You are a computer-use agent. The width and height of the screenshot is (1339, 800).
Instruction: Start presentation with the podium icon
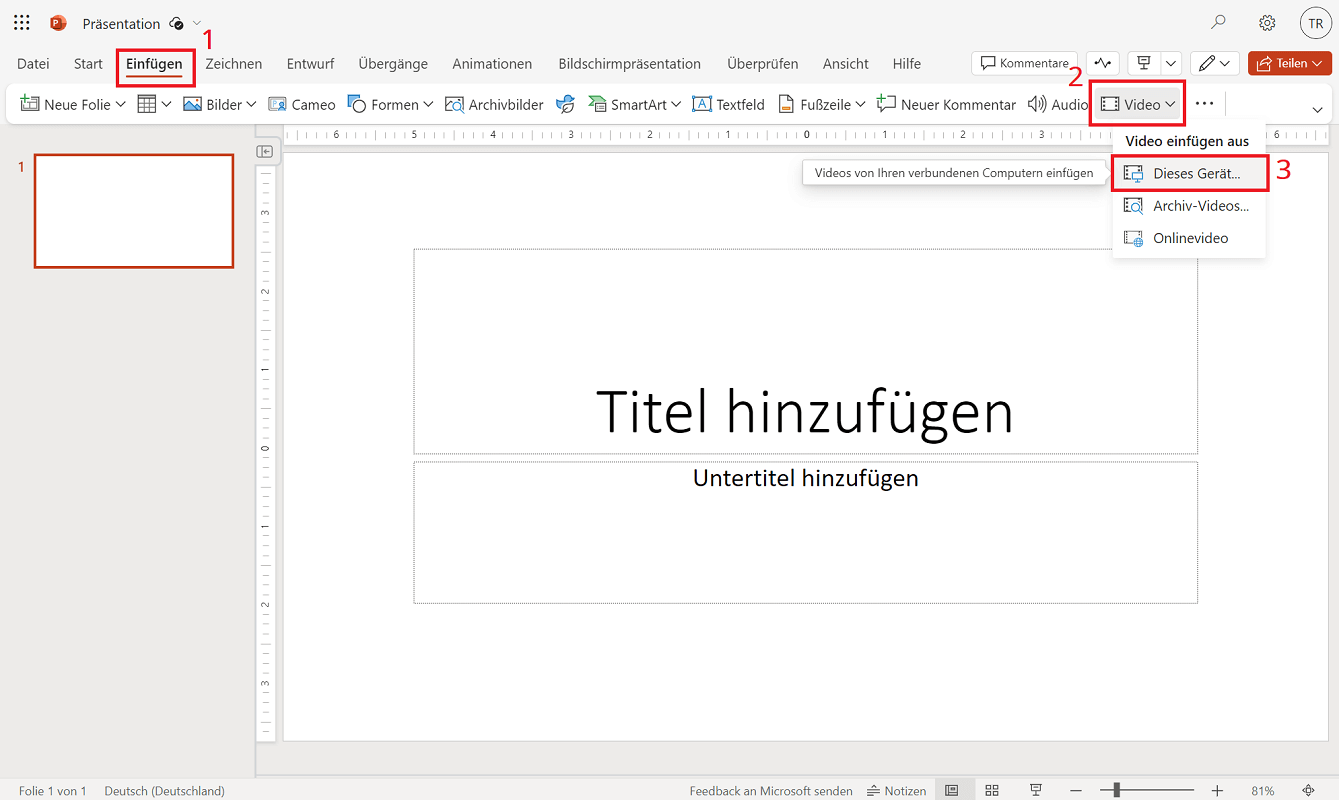point(1144,63)
